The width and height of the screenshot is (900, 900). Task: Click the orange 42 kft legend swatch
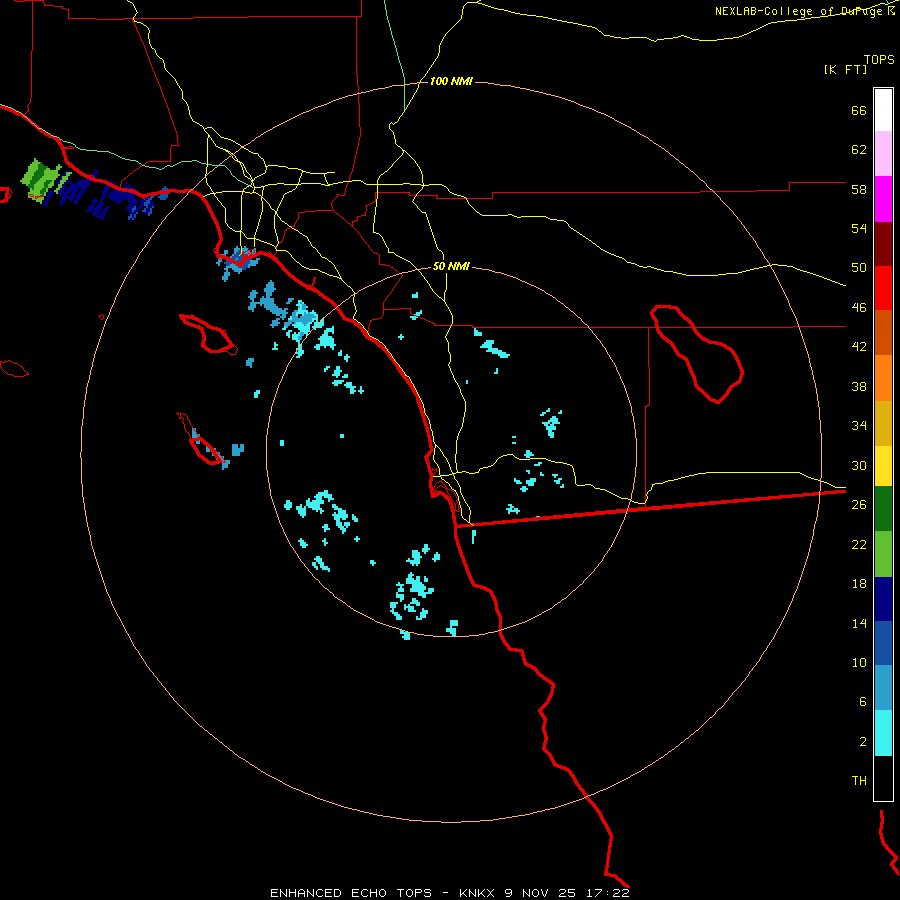[x=883, y=378]
